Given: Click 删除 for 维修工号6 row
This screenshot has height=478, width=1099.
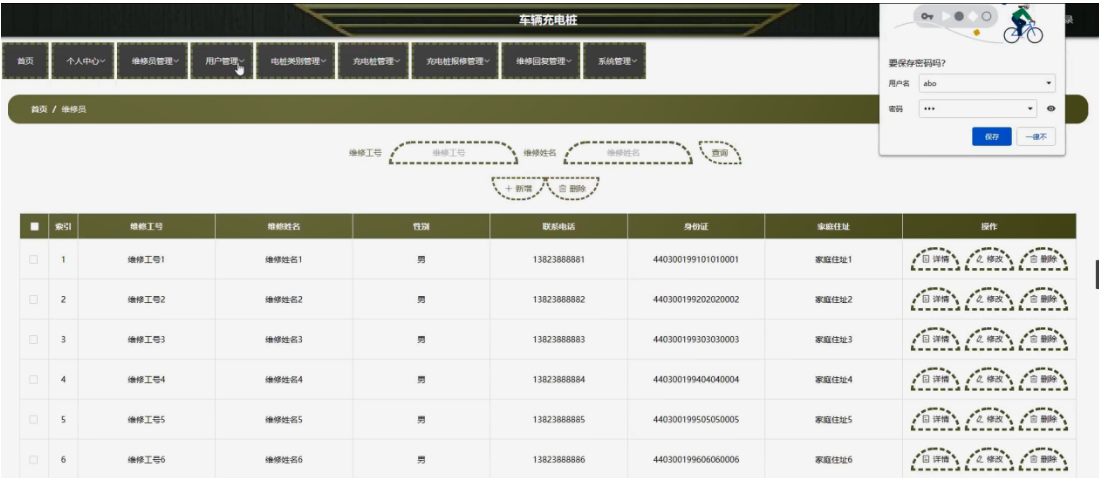Looking at the screenshot, I should tap(1044, 460).
